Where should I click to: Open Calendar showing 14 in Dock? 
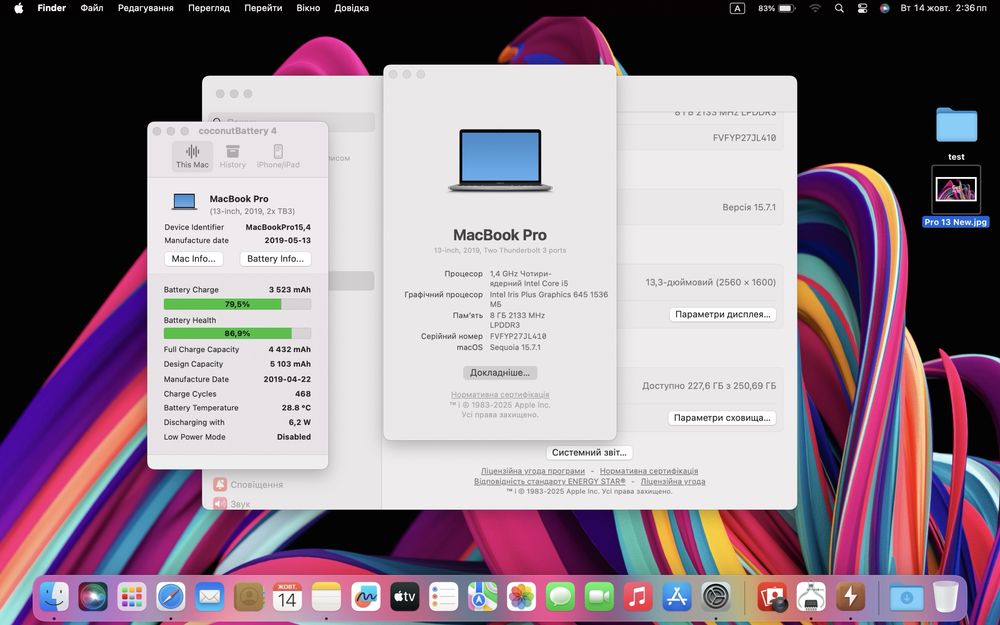[288, 597]
